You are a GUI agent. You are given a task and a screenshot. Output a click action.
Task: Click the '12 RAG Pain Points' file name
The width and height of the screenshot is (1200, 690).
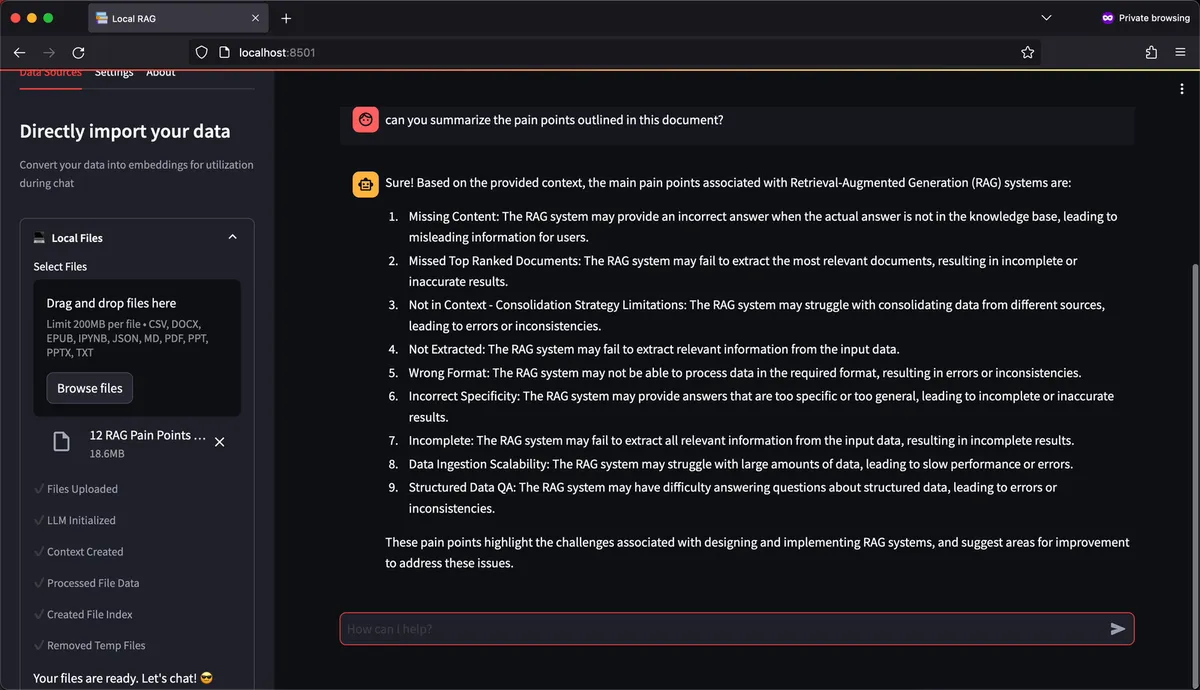148,435
